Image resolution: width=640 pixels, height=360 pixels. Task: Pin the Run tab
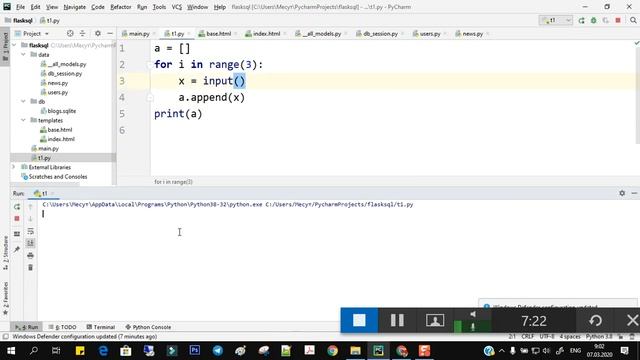click(17, 249)
